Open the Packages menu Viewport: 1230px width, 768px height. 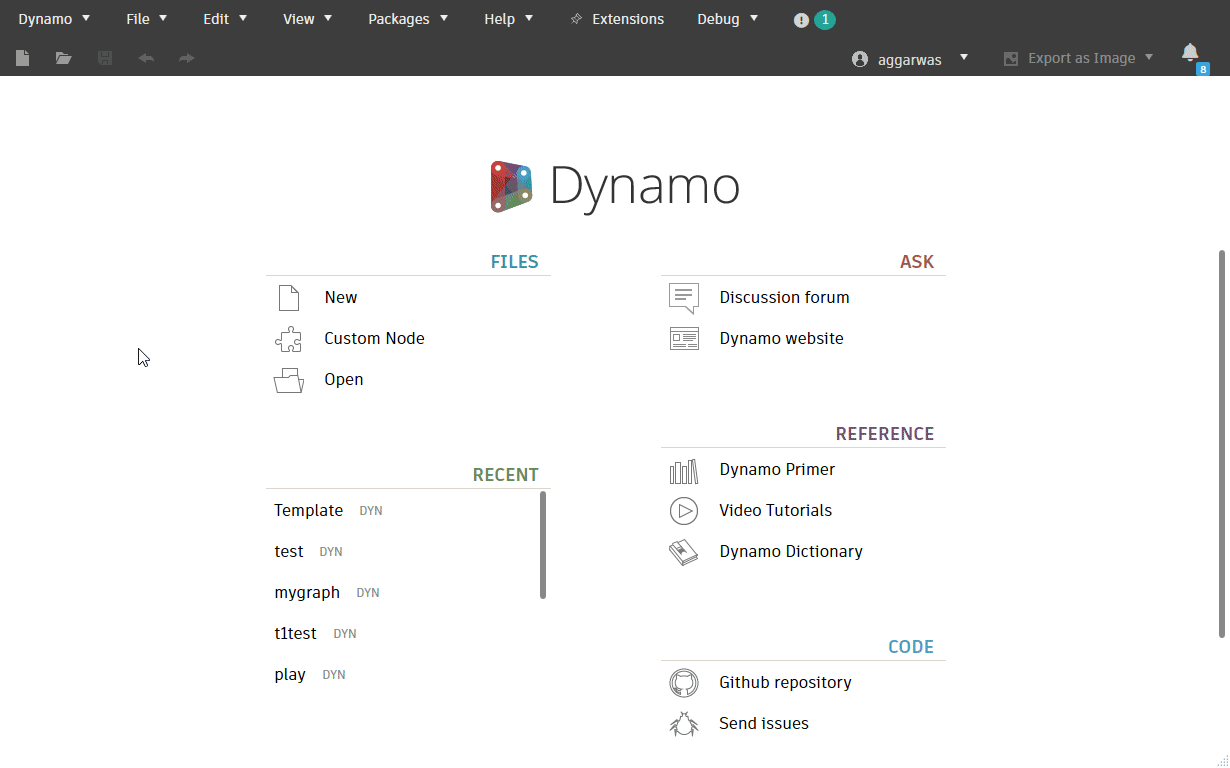pos(408,19)
